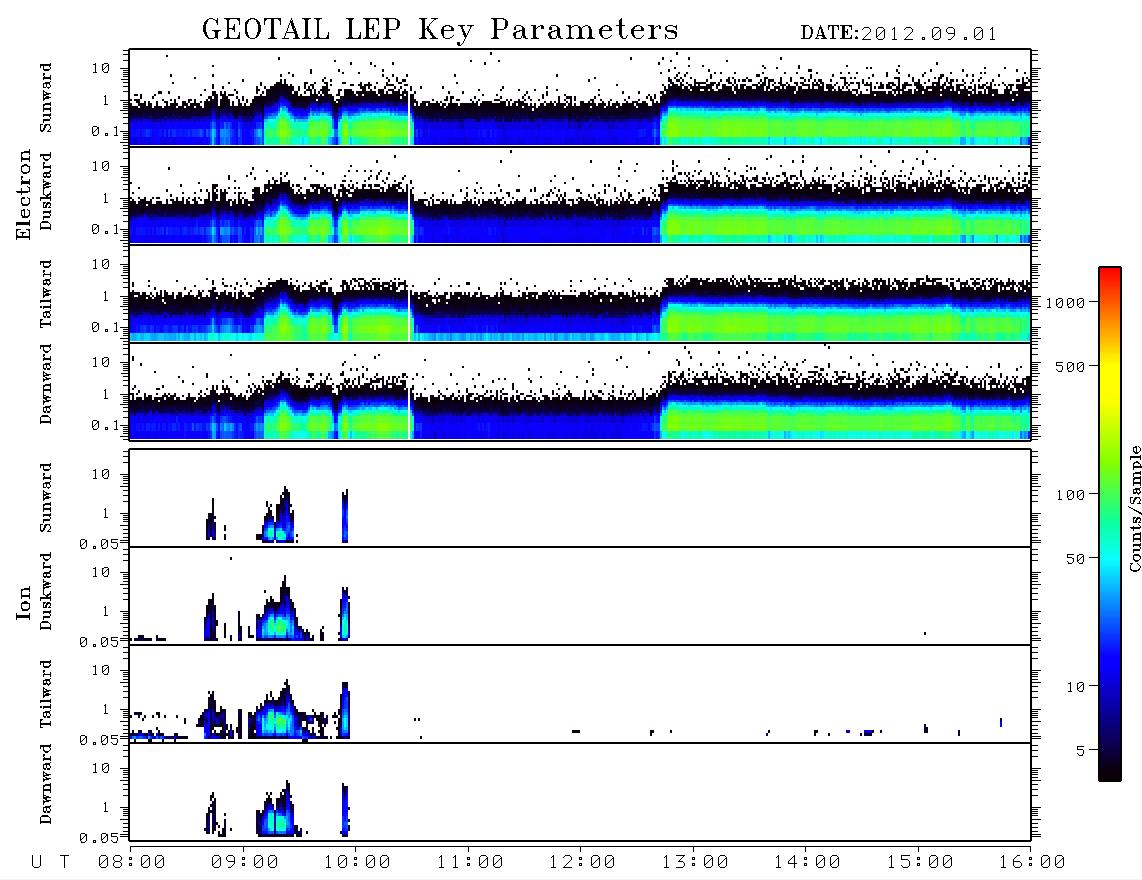This screenshot has width=1142, height=880.
Task: Click the 10:00 time axis label
Action: tap(357, 862)
